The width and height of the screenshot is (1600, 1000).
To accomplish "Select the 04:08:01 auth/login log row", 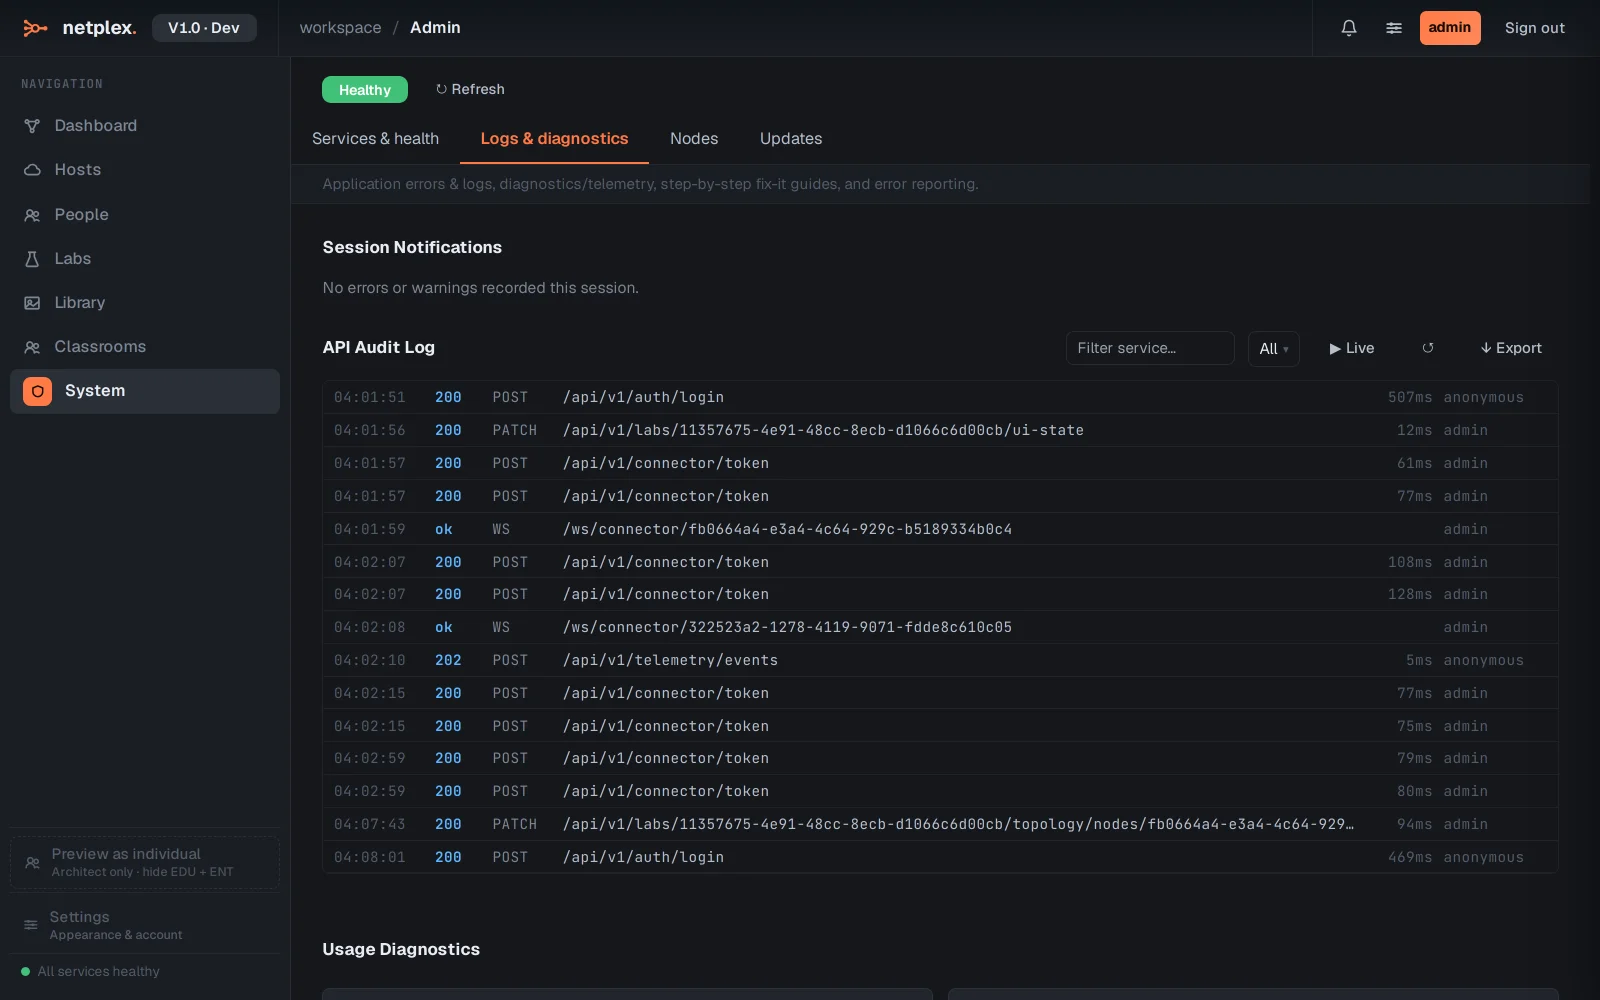I will tap(940, 857).
